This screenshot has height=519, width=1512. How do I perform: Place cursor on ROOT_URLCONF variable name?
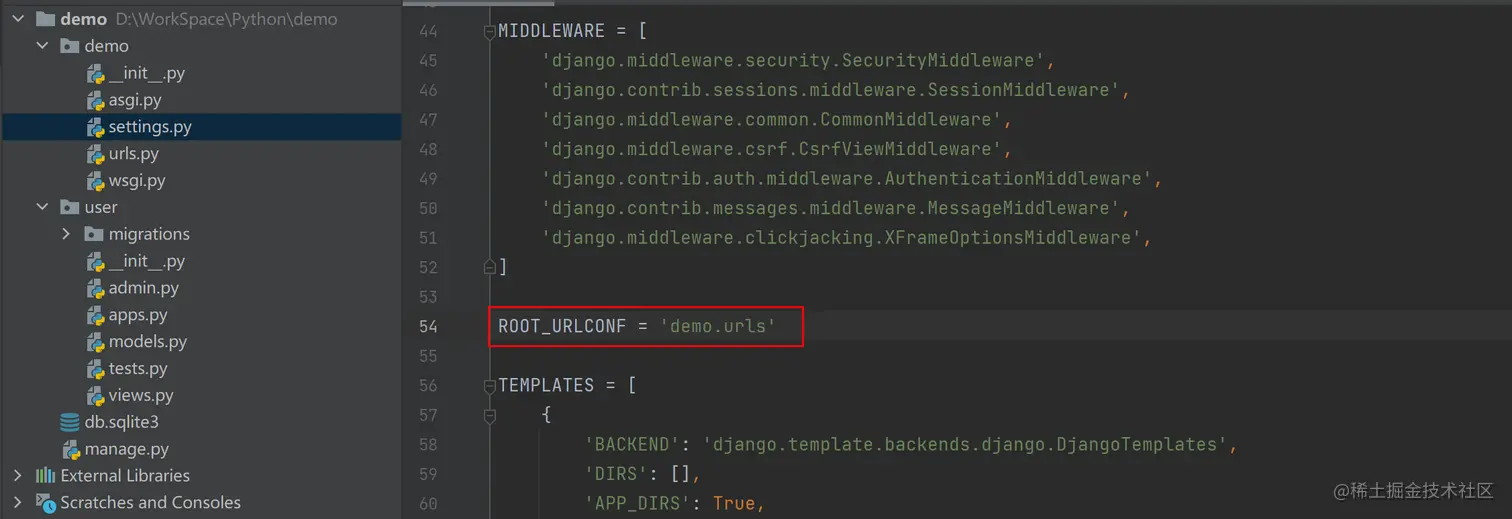(x=562, y=326)
